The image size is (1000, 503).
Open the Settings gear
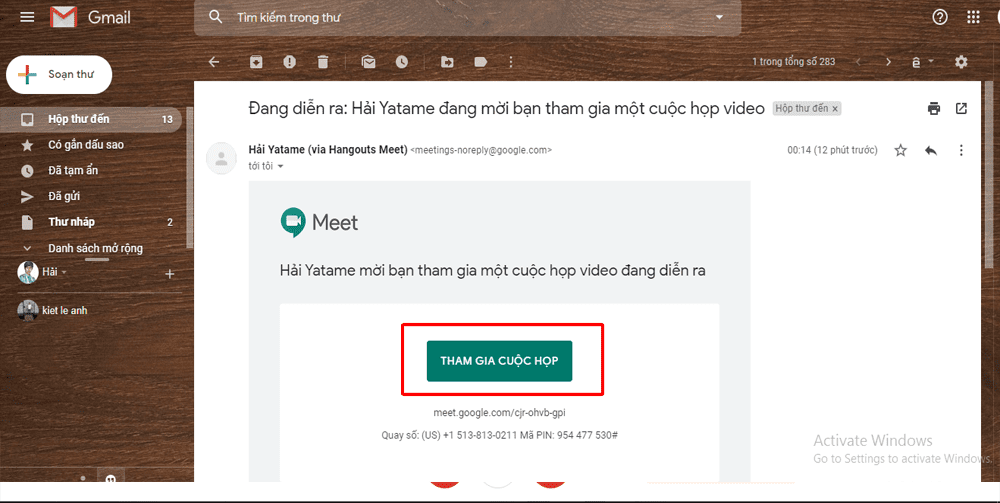coord(961,62)
